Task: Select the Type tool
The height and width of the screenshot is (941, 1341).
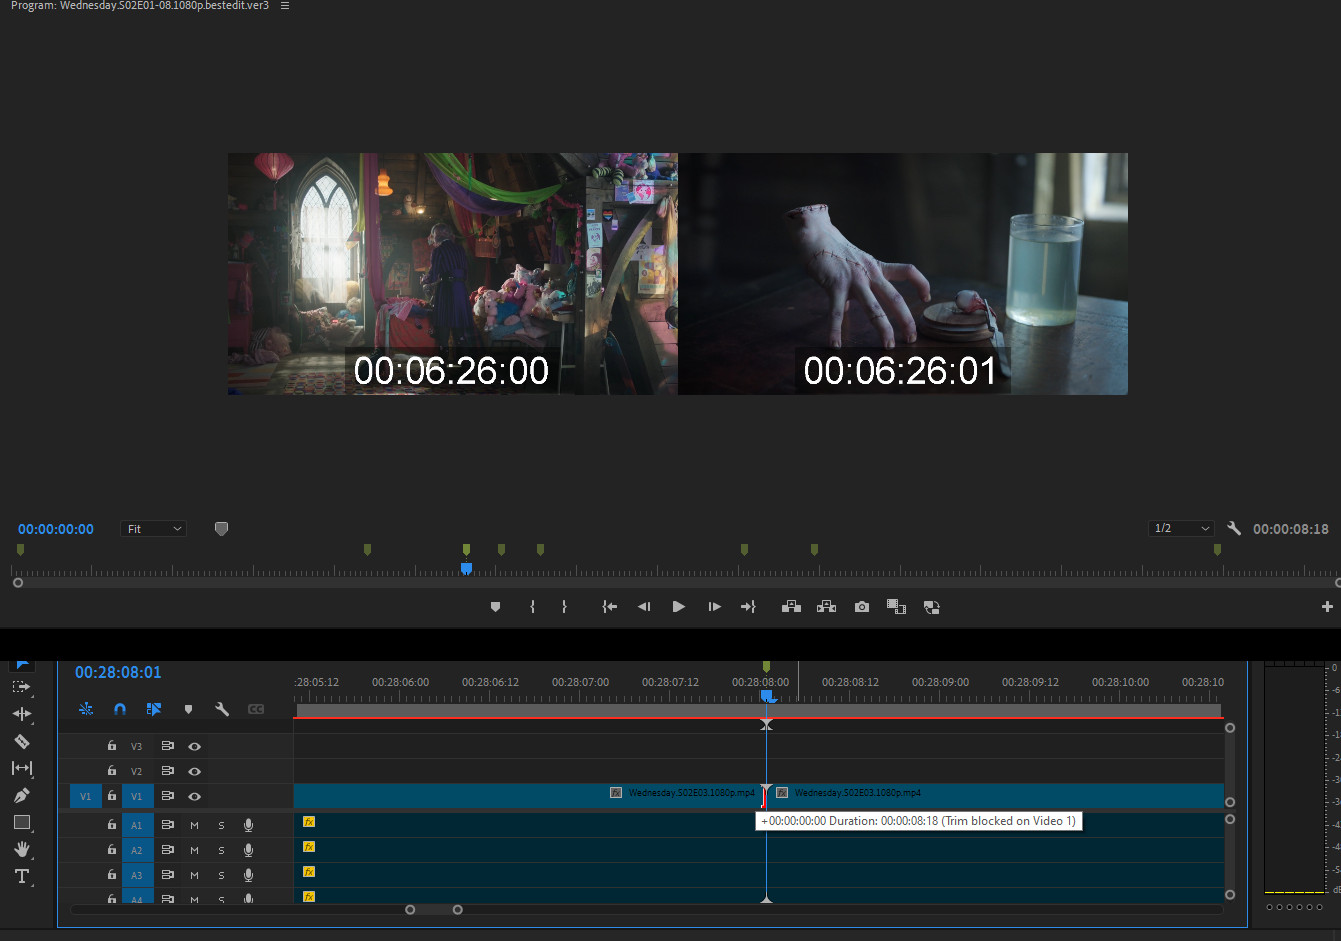Action: point(21,876)
